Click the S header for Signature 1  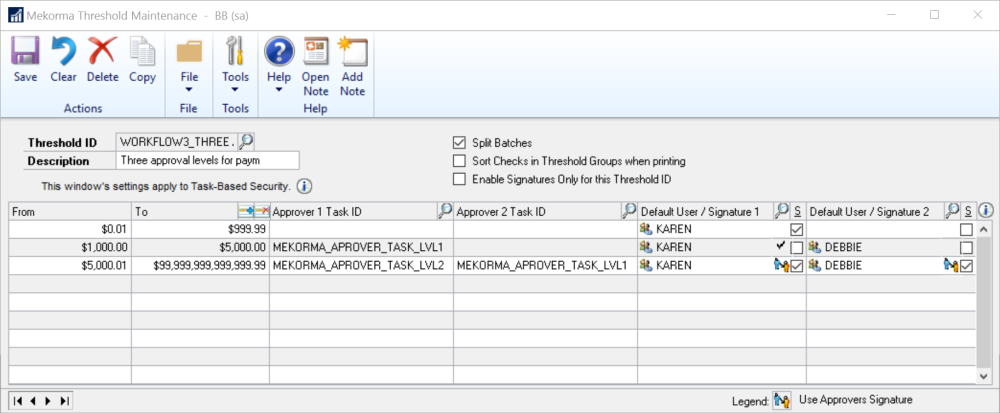coord(797,211)
